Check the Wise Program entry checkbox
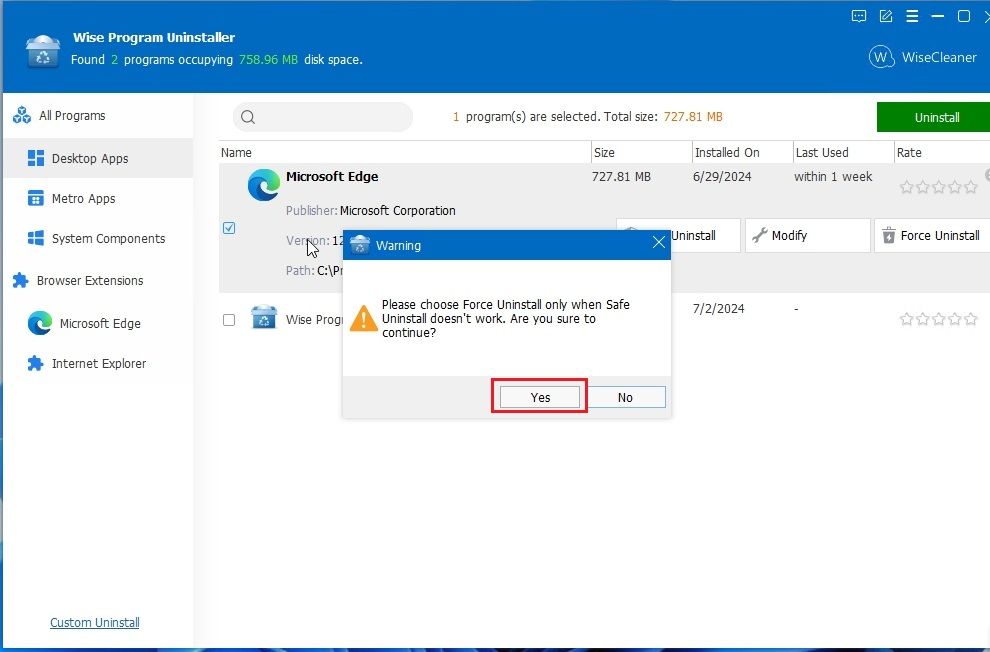The image size is (990, 652). 229,319
